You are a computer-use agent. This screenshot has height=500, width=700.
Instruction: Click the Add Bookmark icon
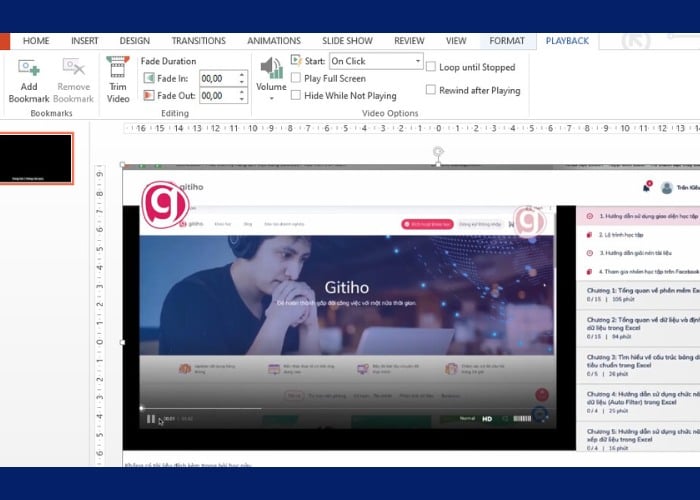(x=29, y=67)
